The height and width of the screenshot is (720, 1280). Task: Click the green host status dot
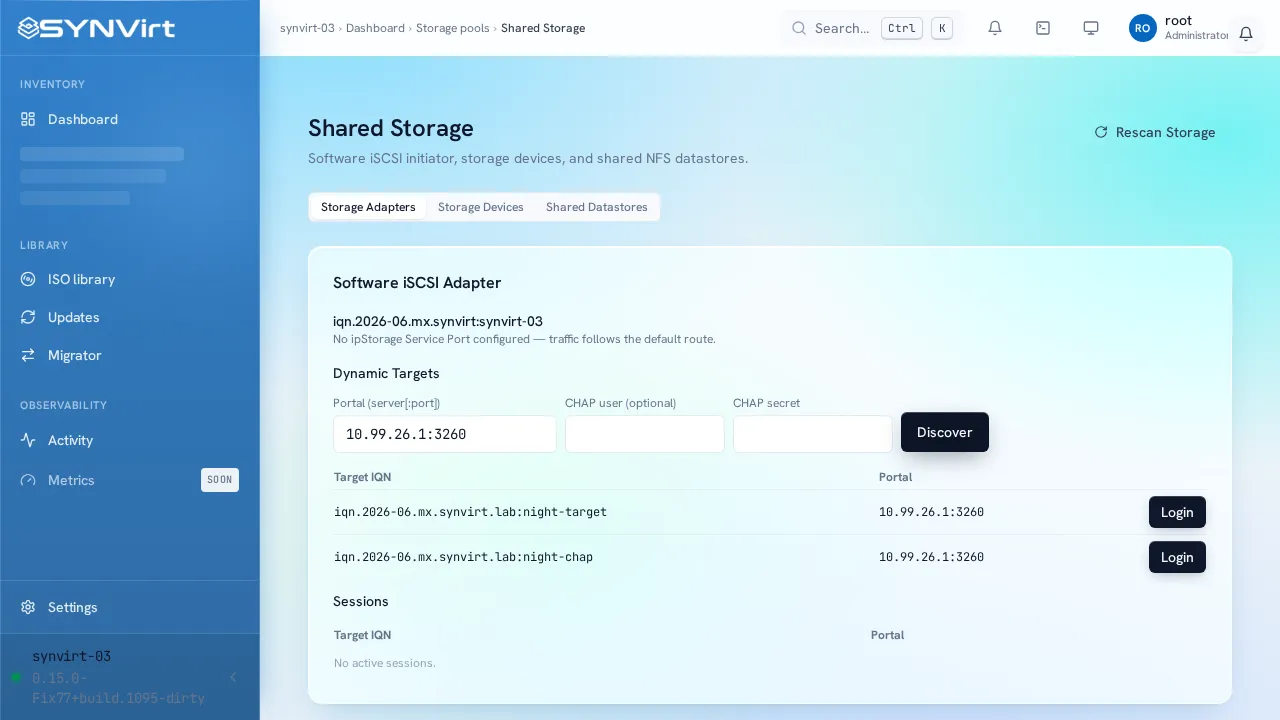tap(16, 677)
